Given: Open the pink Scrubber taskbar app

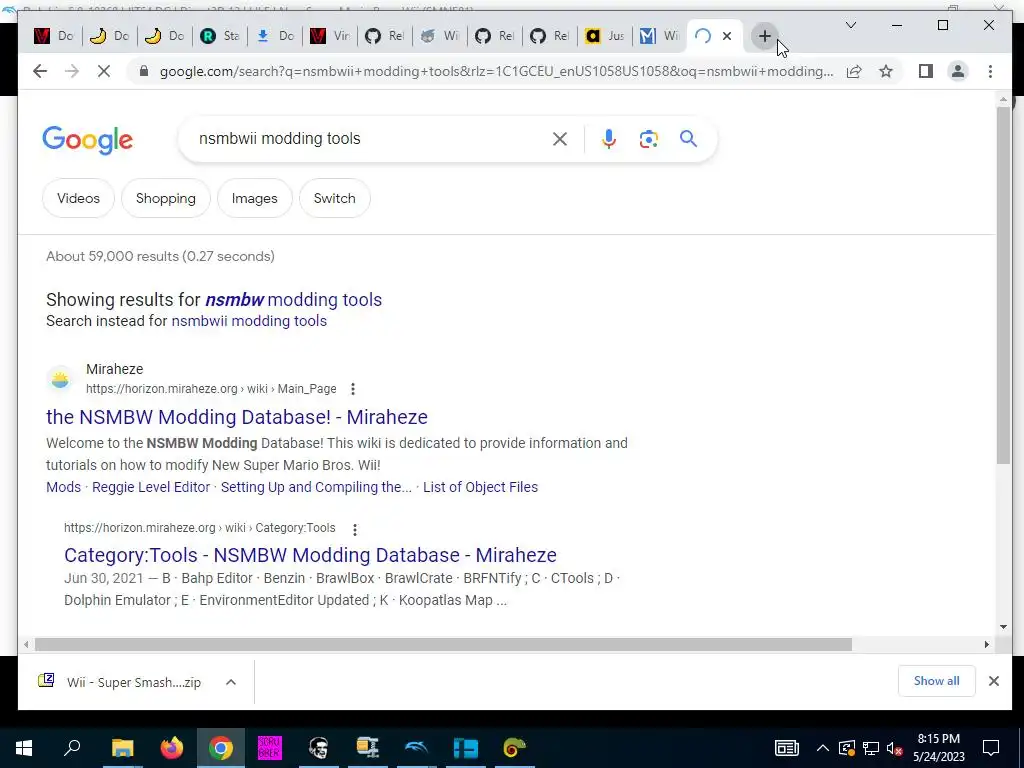Looking at the screenshot, I should pos(270,748).
